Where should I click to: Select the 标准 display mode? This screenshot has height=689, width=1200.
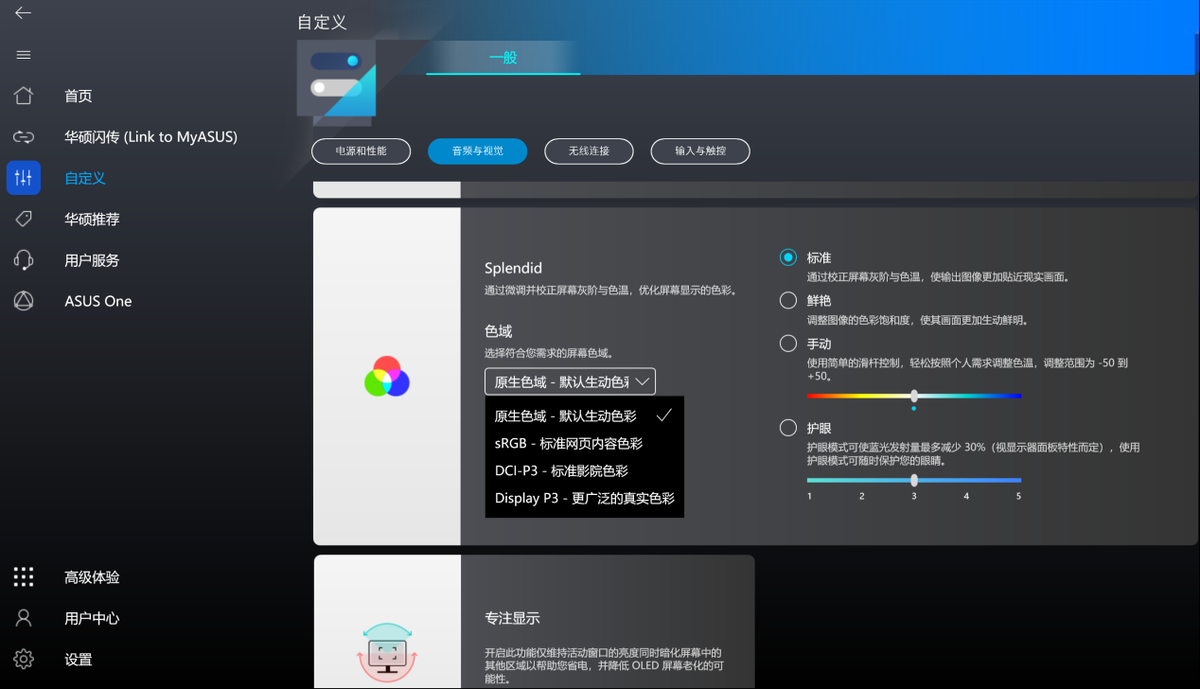click(x=787, y=257)
